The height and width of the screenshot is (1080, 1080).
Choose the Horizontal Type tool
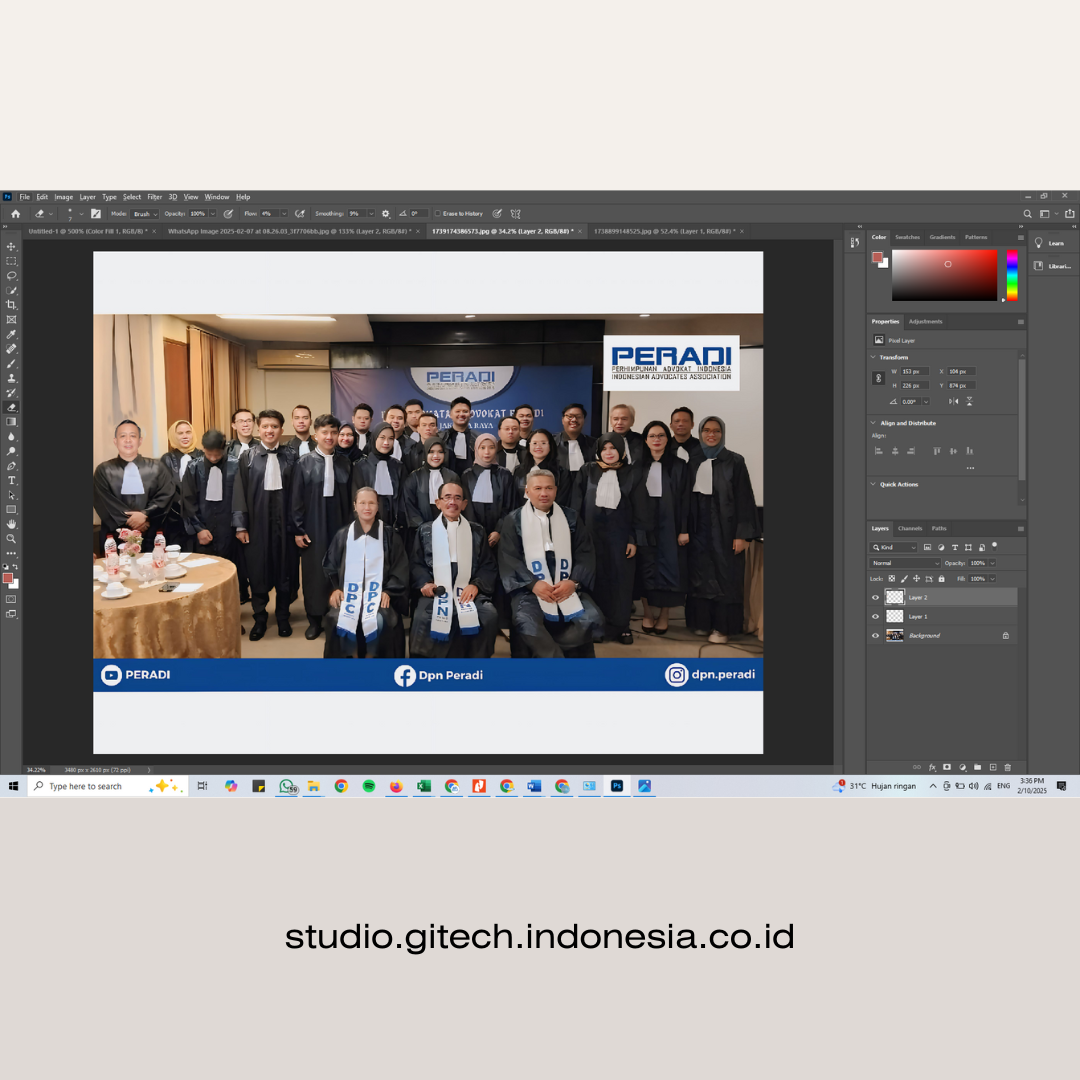(12, 480)
